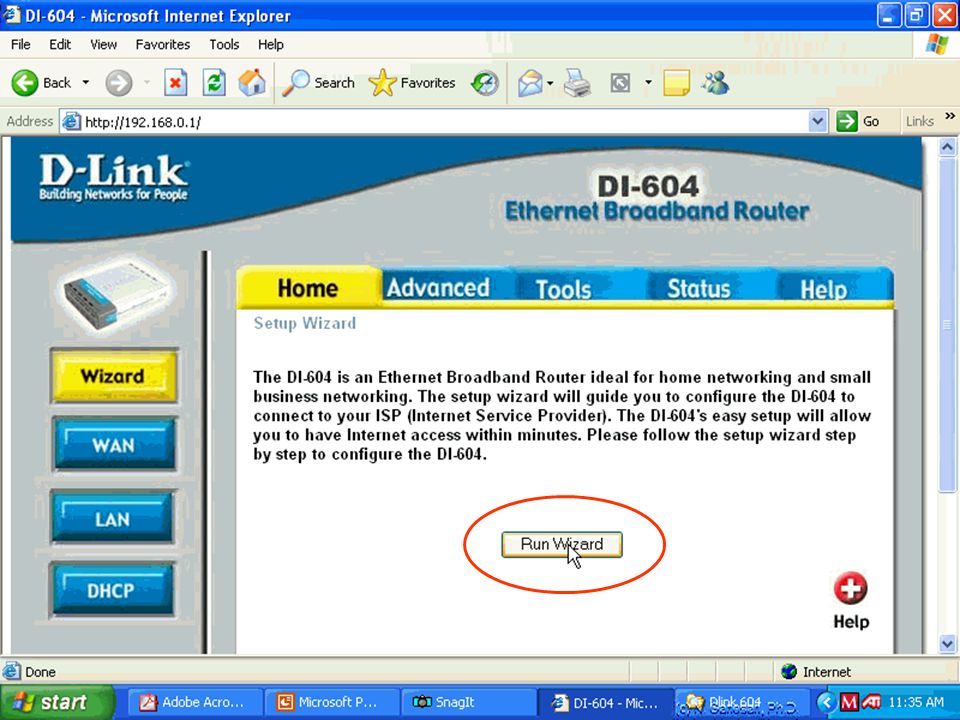The image size is (960, 720).
Task: Click the vertical scrollbar thumb
Action: point(947,324)
